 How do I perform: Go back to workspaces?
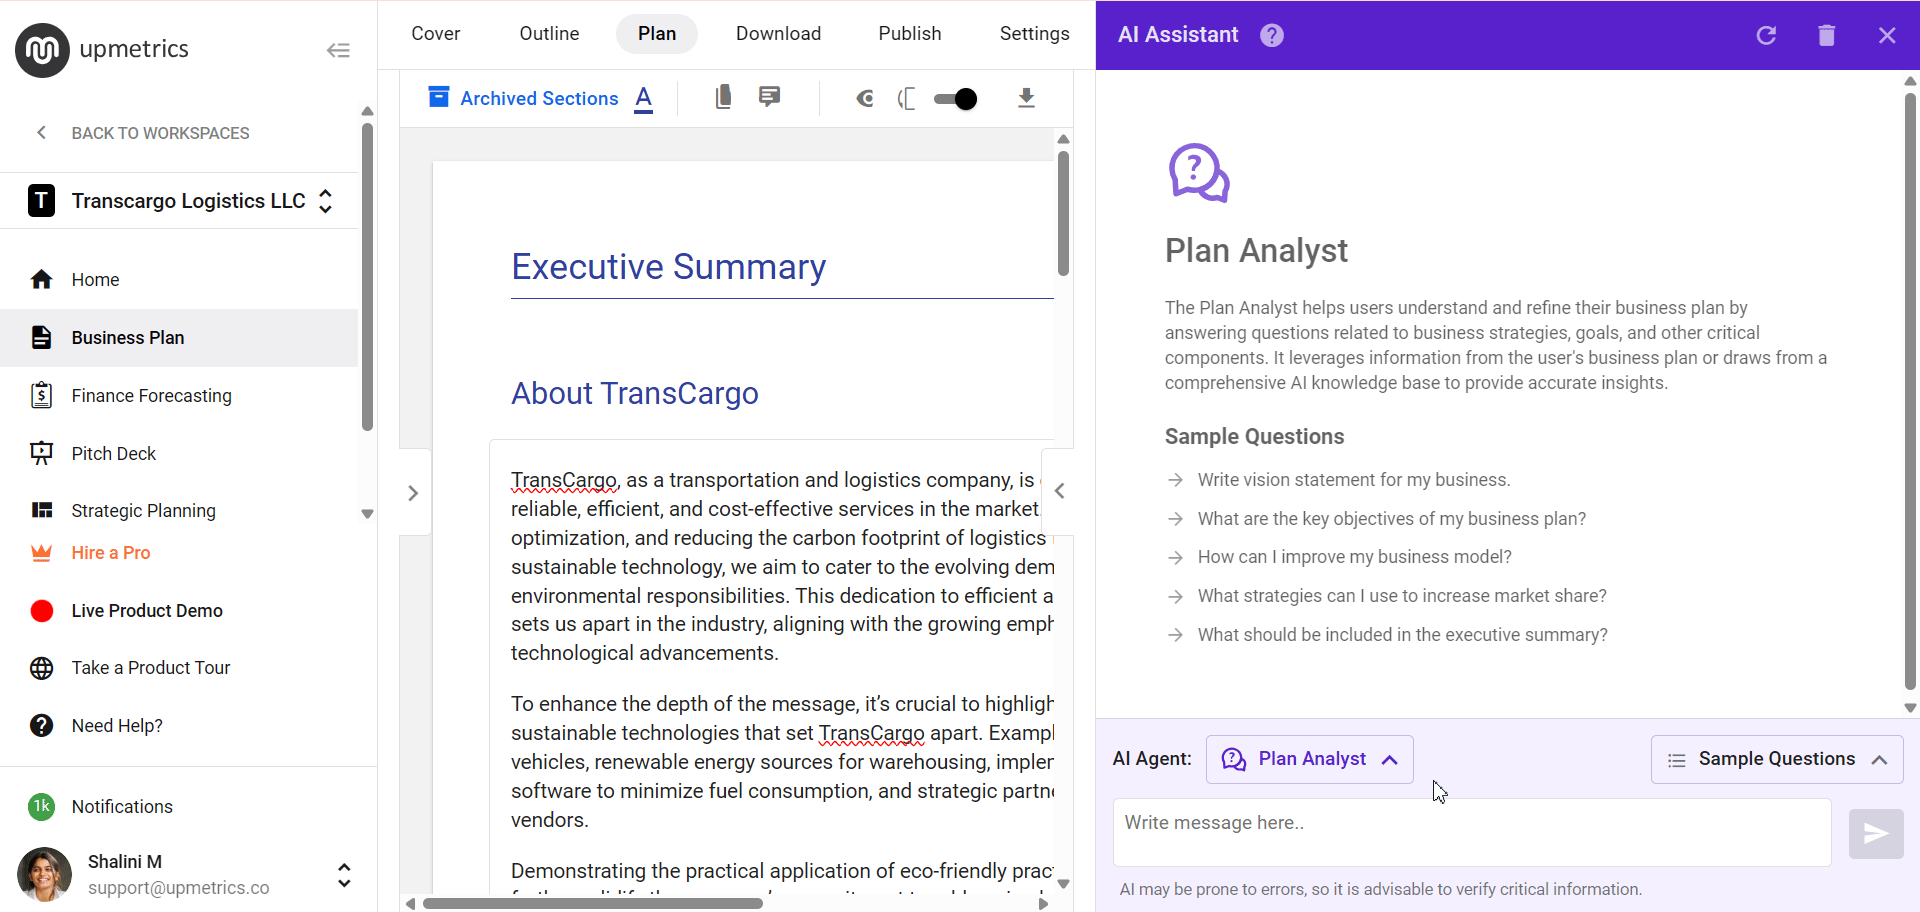click(x=143, y=133)
